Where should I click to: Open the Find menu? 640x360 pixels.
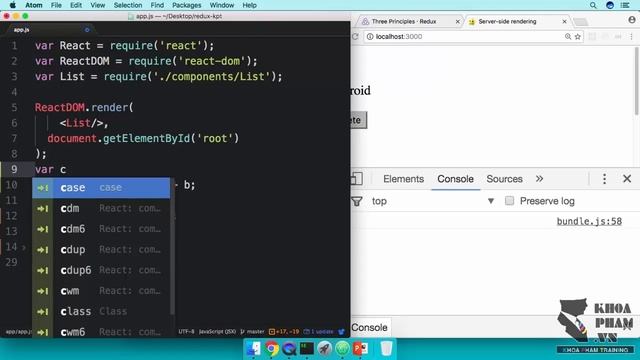[157, 5]
